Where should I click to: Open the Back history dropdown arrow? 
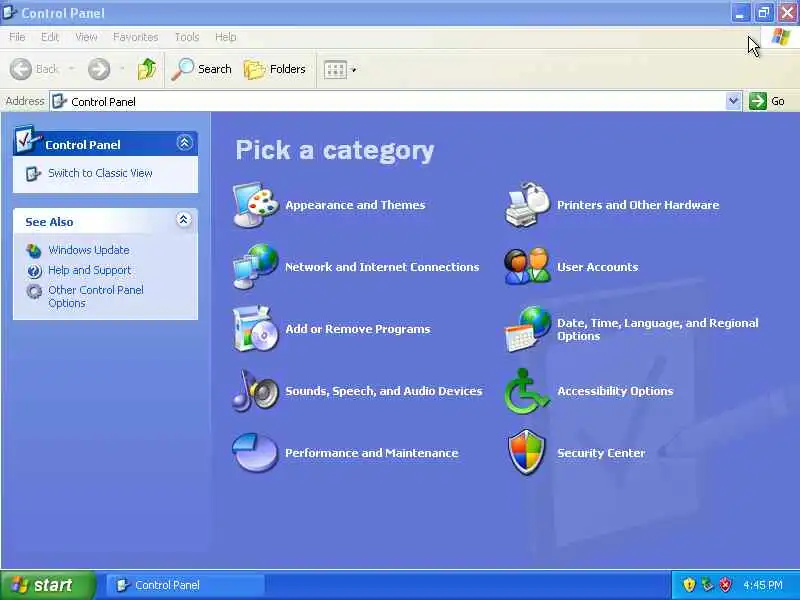pos(71,68)
